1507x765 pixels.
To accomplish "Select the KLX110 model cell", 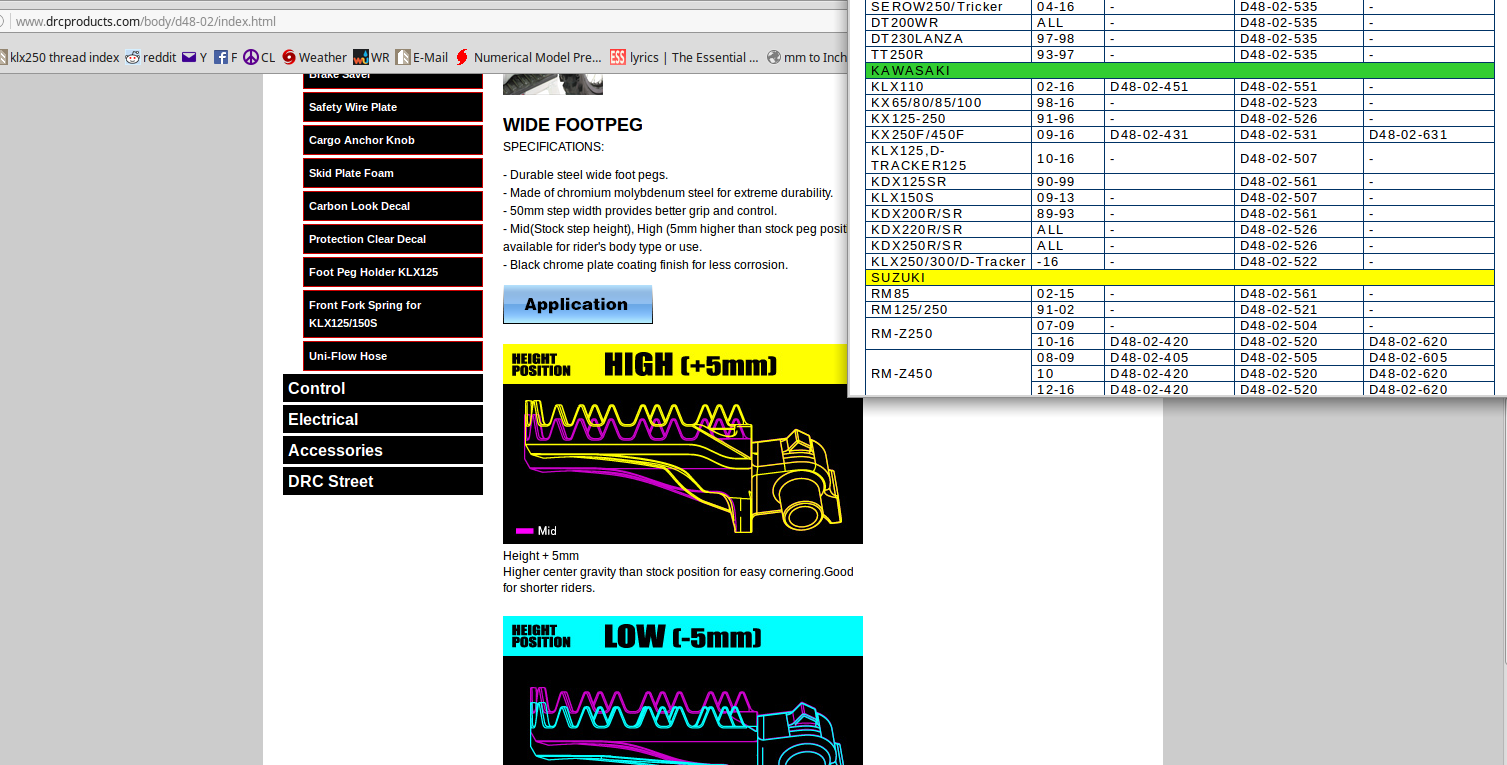I will click(948, 86).
